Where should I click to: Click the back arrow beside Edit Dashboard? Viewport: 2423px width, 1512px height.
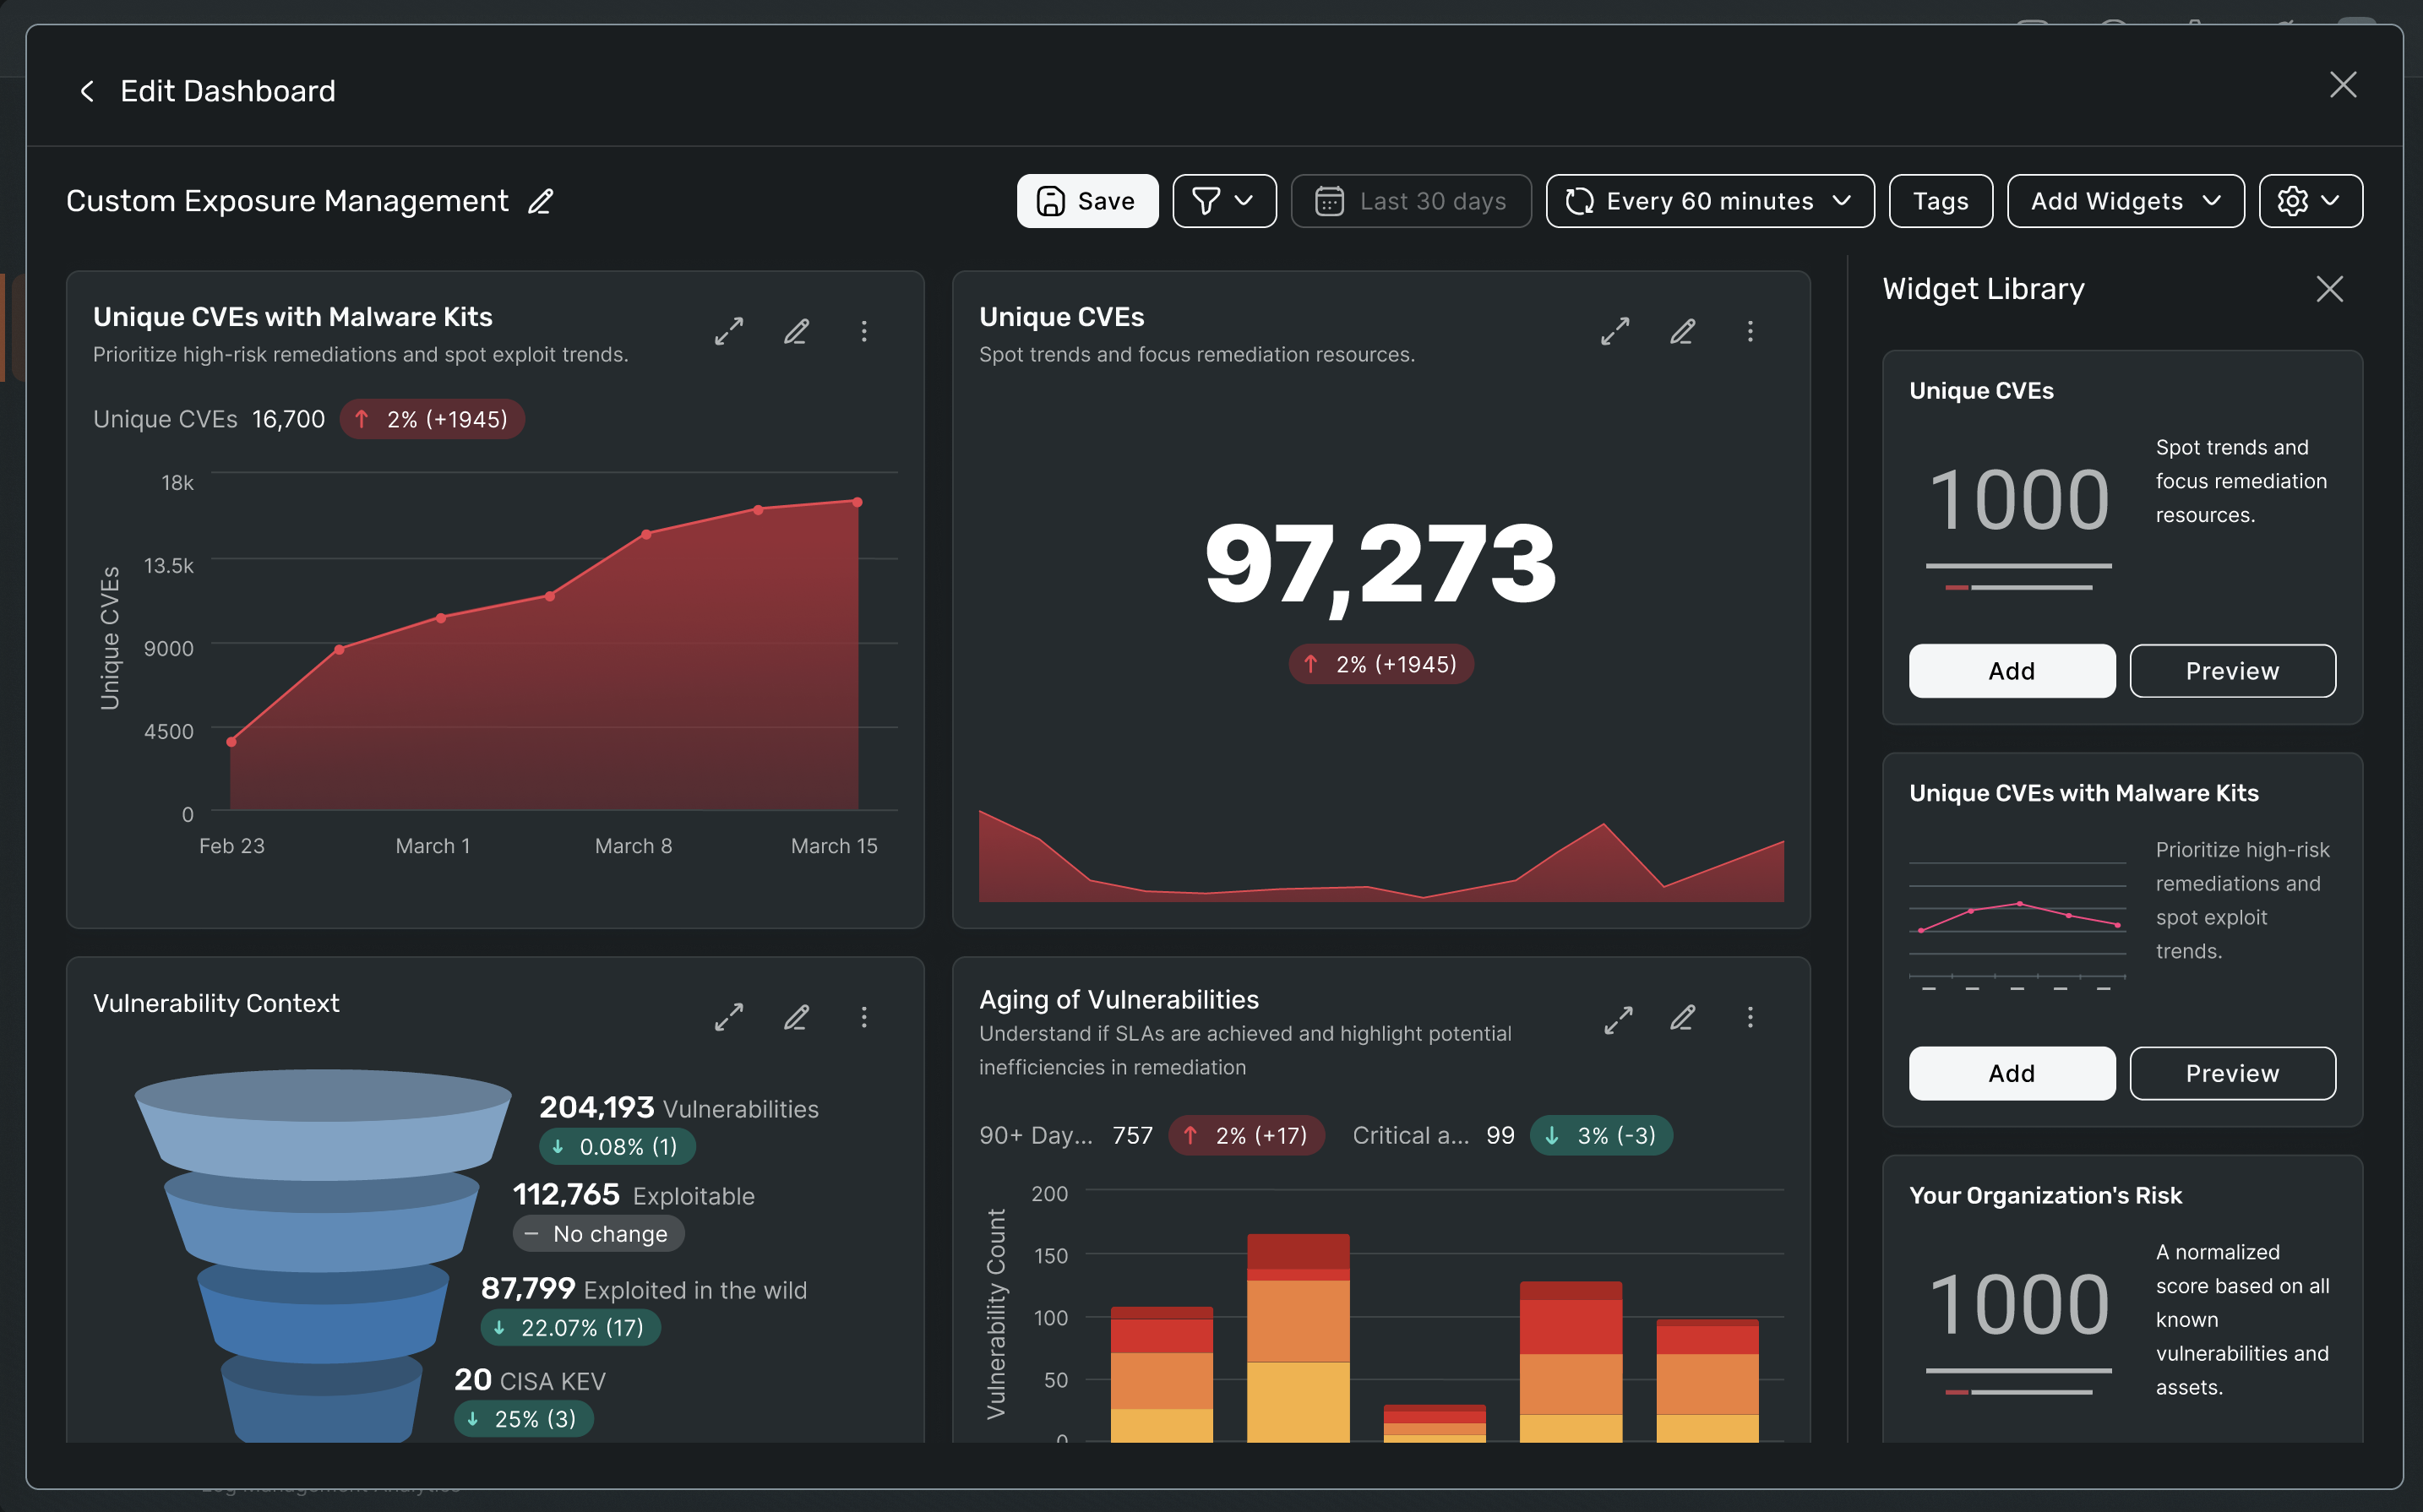pos(87,91)
